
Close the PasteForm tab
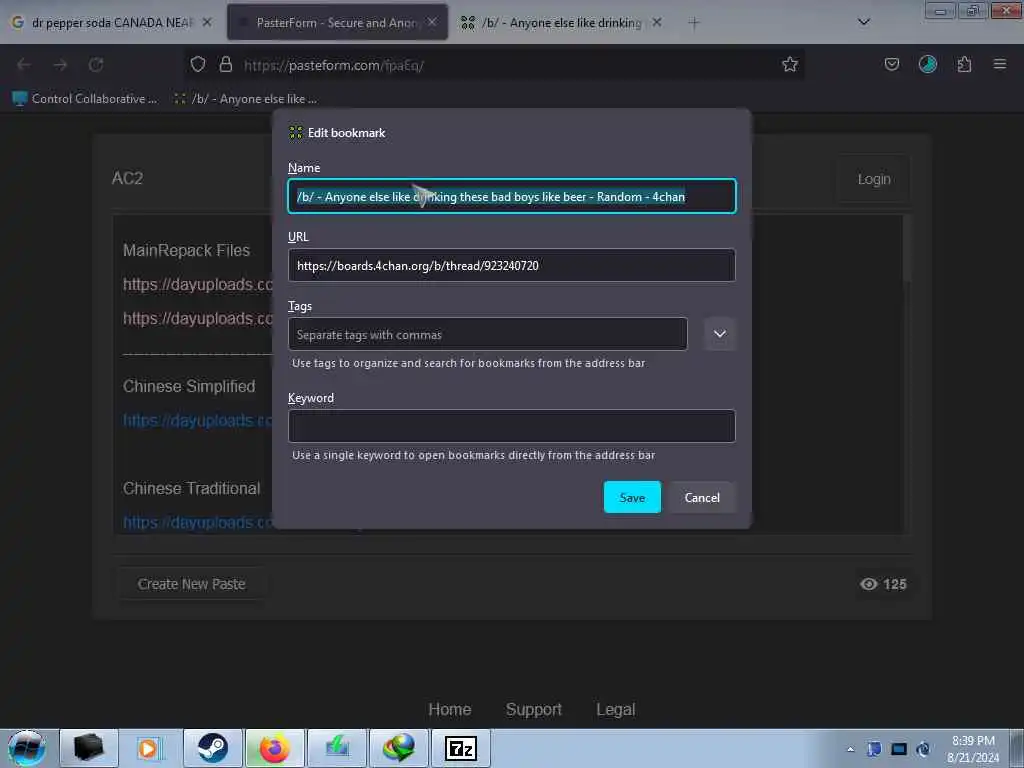(x=432, y=22)
